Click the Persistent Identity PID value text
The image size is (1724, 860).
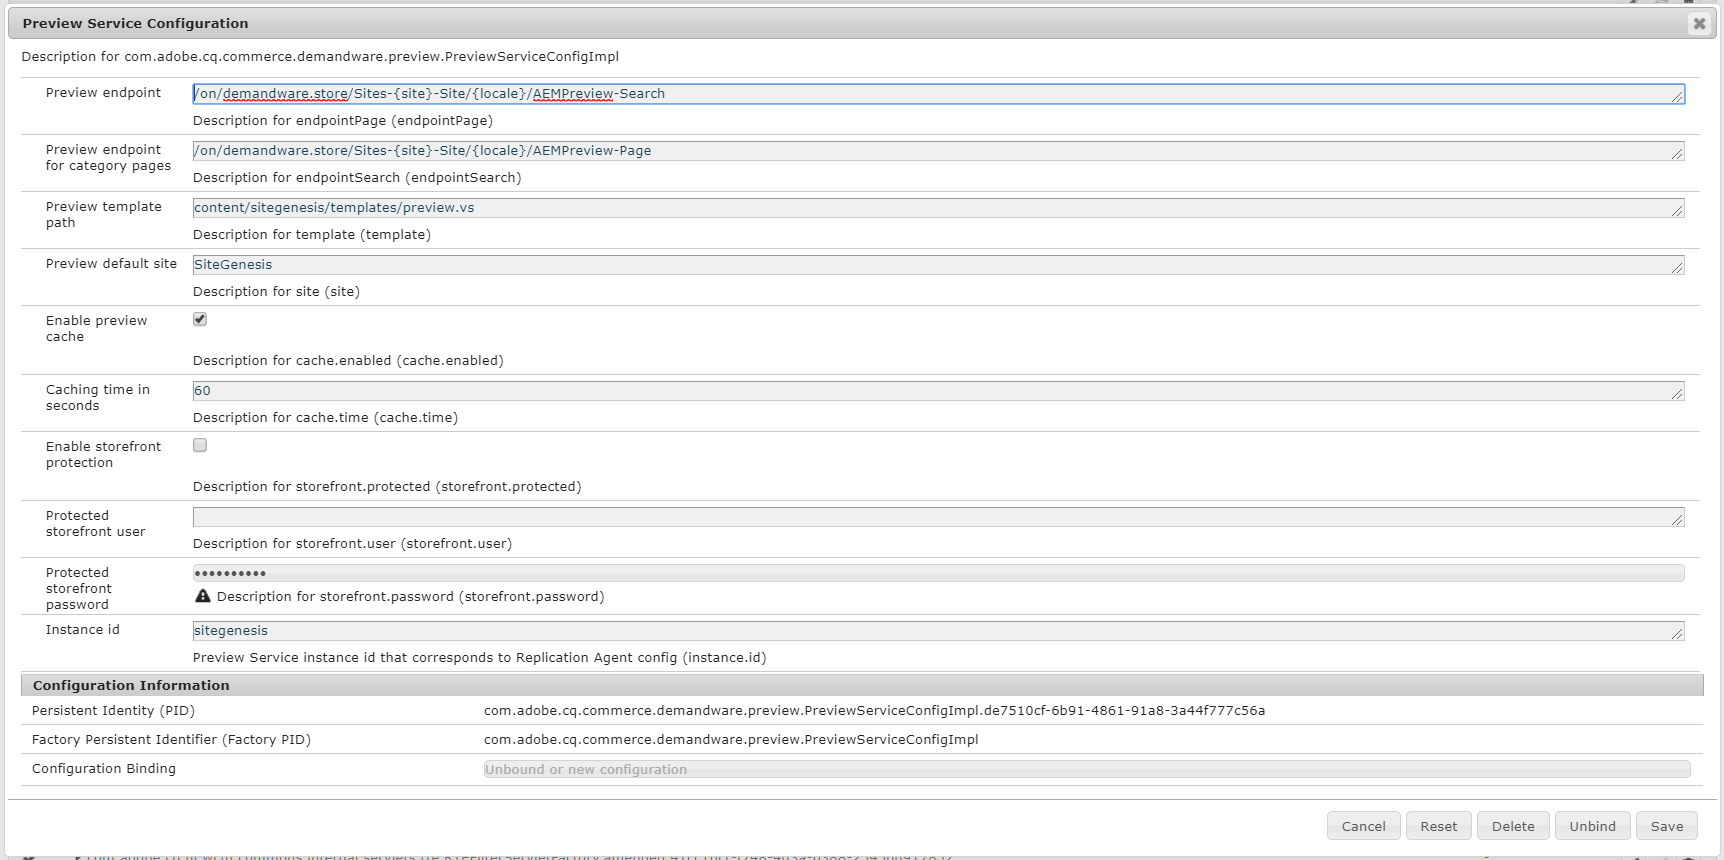coord(874,711)
